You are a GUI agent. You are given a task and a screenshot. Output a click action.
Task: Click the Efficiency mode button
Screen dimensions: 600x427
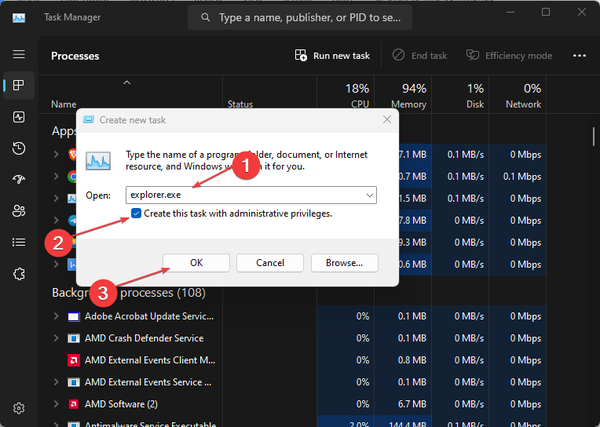(x=509, y=55)
